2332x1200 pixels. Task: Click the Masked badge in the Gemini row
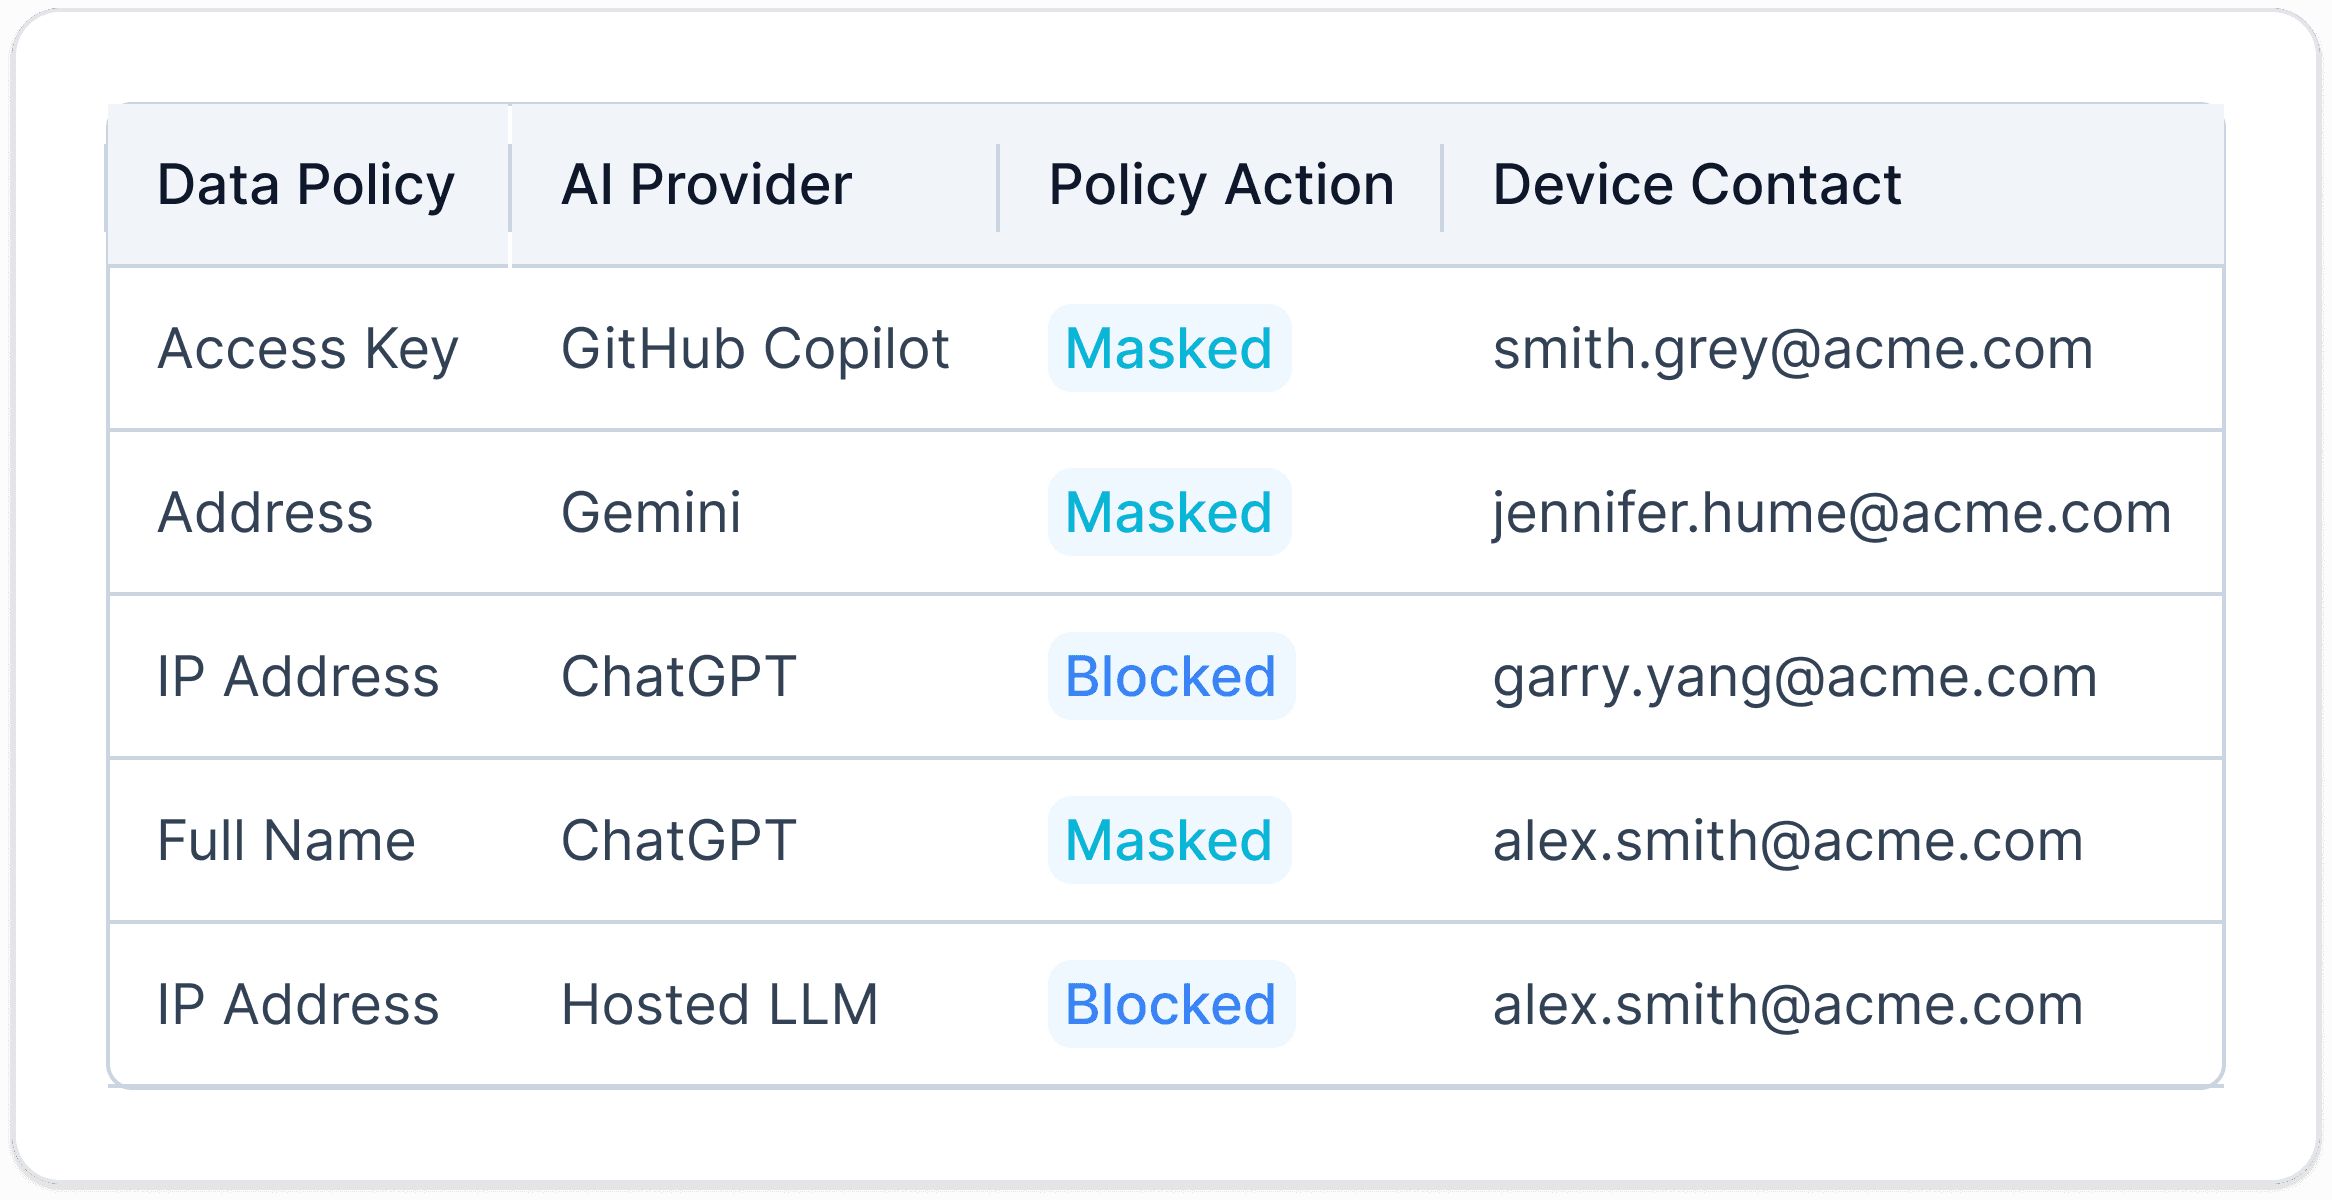(1169, 513)
